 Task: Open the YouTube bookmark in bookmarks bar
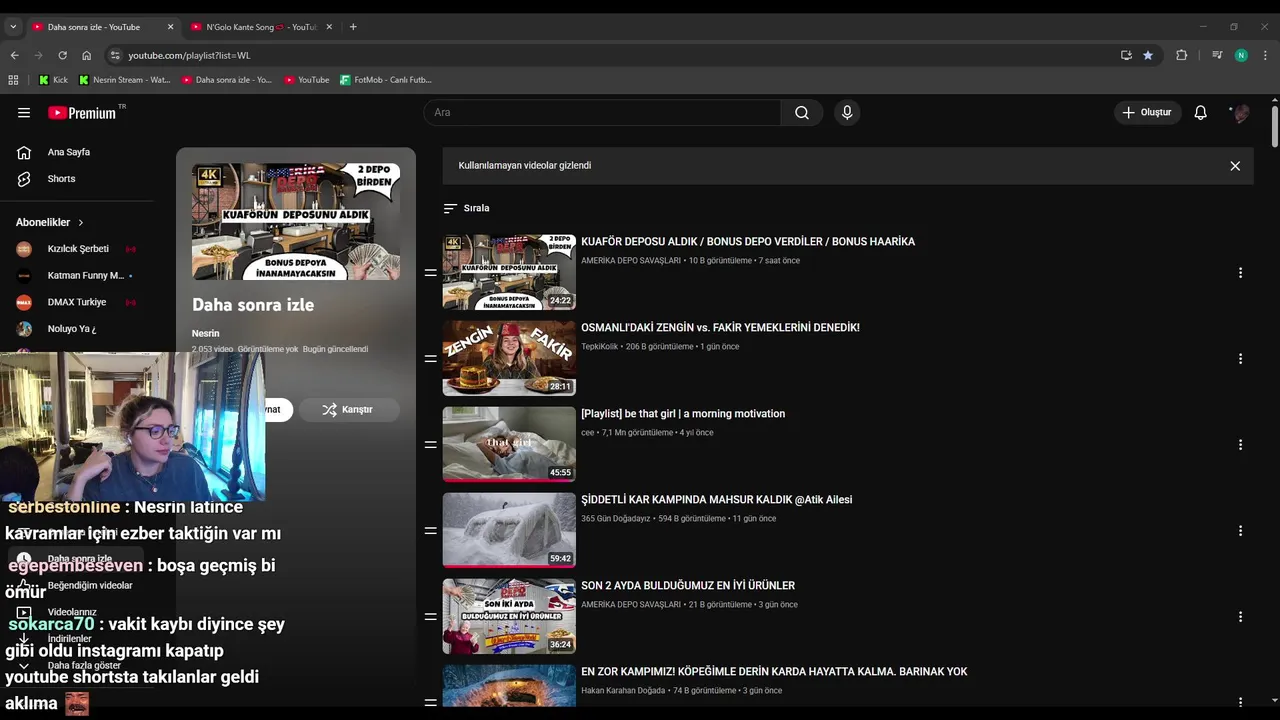[306, 80]
